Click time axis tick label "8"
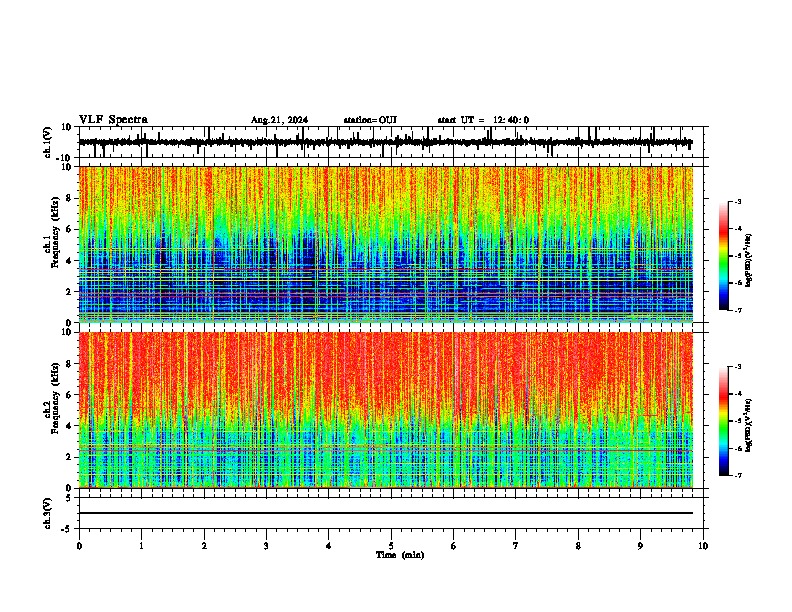 click(x=578, y=545)
